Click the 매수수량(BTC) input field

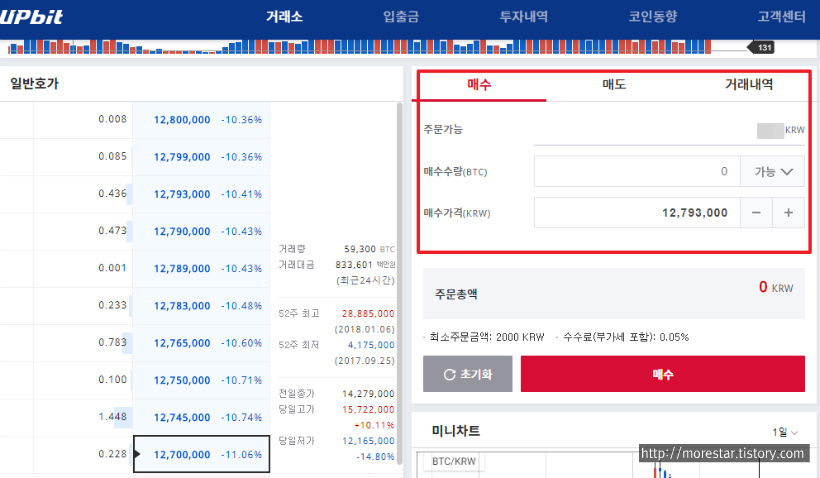coord(637,171)
